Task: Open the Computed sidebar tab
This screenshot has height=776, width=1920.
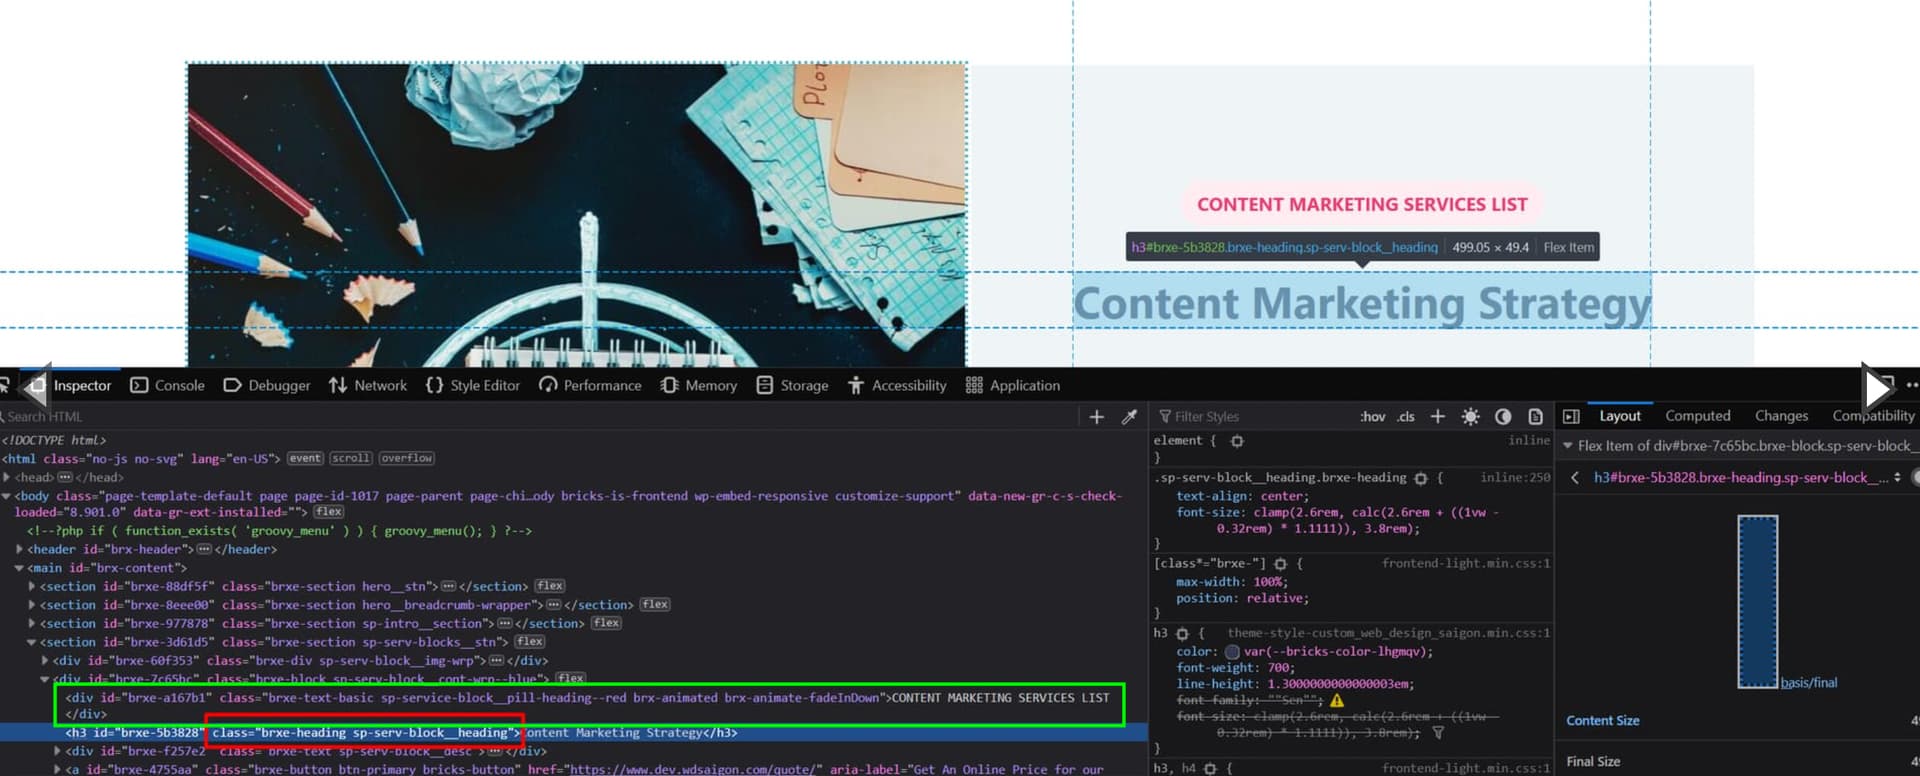Action: click(1697, 416)
